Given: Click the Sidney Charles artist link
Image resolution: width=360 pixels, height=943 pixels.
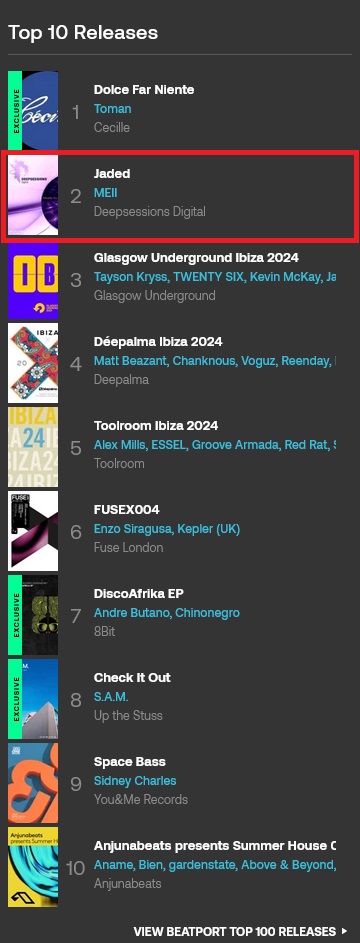Looking at the screenshot, I should coord(135,781).
